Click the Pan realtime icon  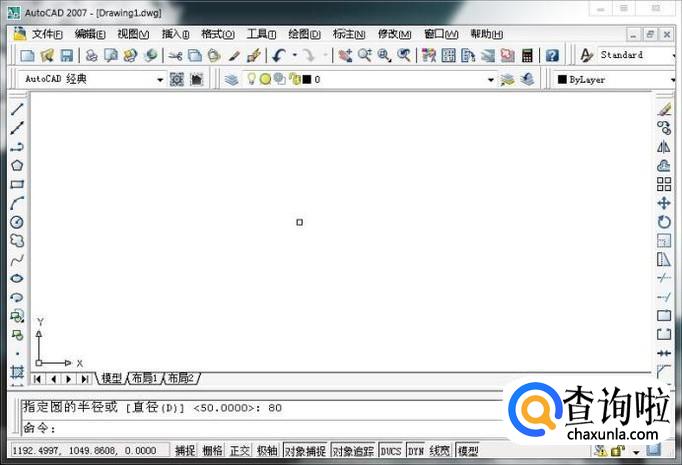(345, 55)
